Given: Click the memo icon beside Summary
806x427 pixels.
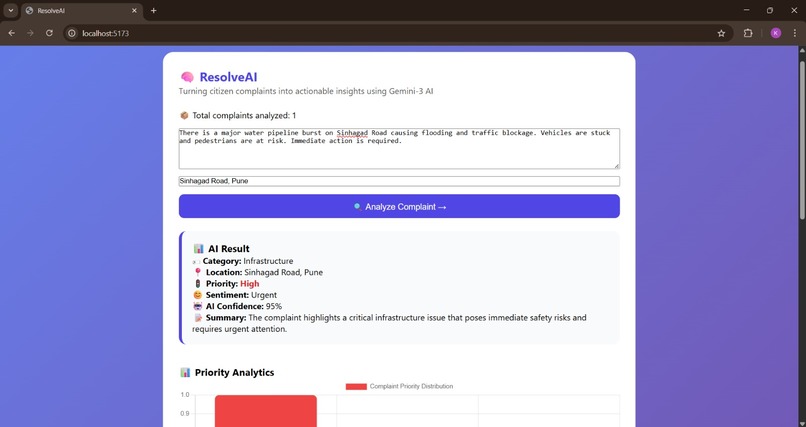Looking at the screenshot, I should 198,318.
